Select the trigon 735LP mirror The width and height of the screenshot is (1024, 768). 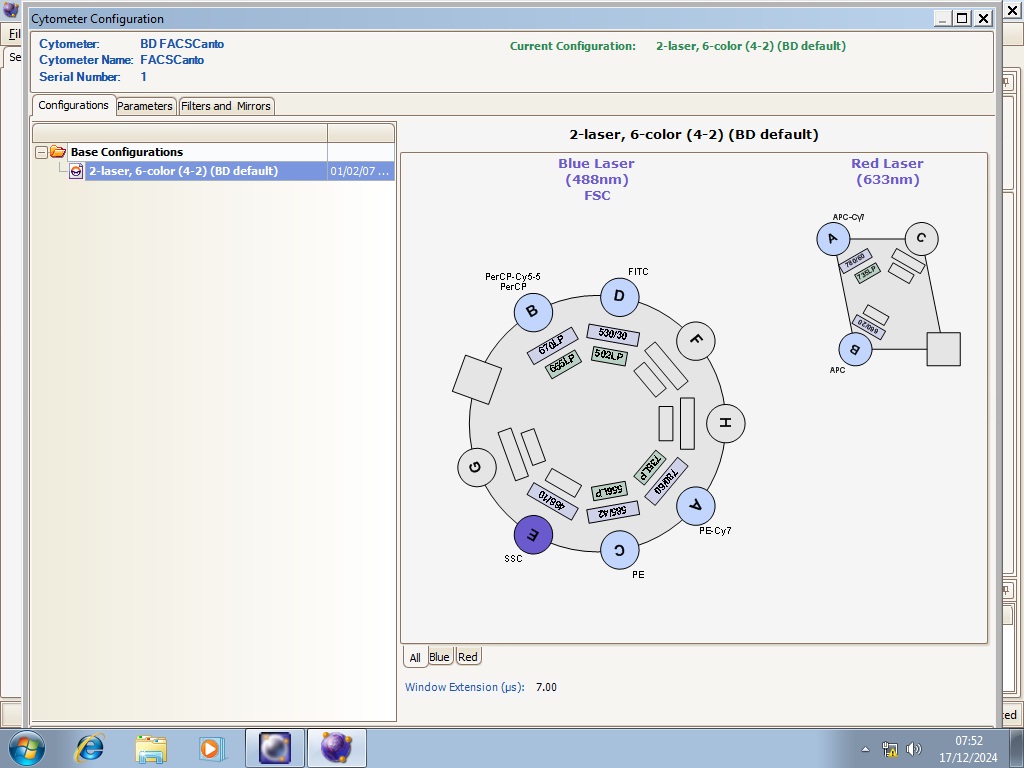click(867, 273)
